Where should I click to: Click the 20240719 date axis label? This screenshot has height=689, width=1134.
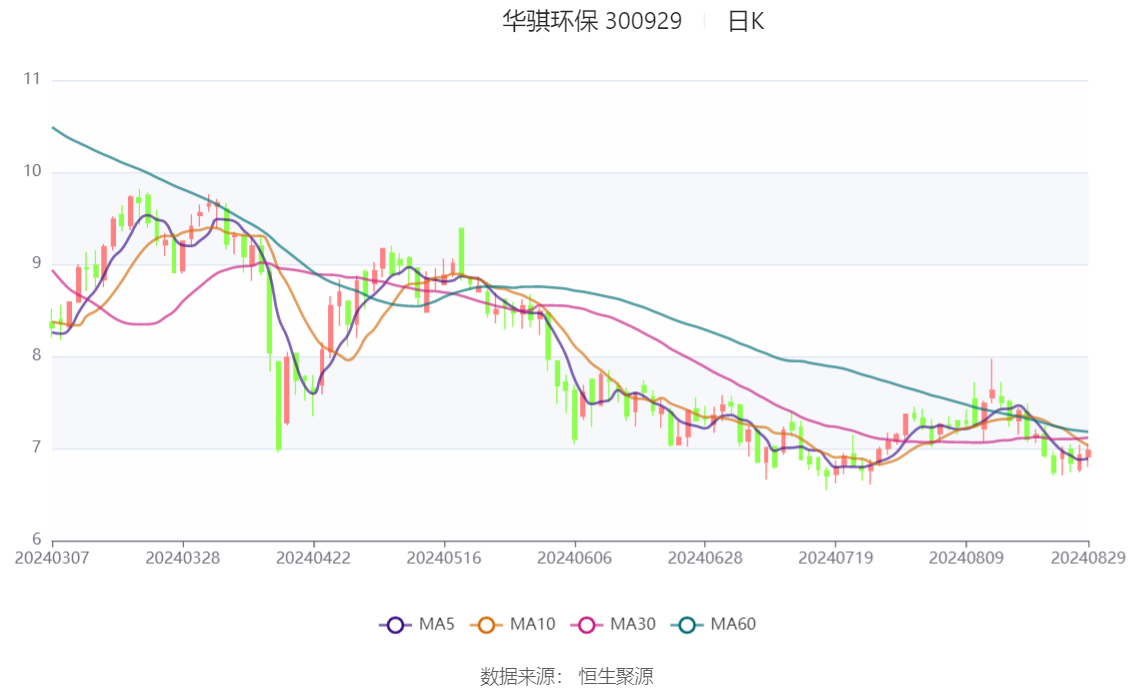[835, 558]
